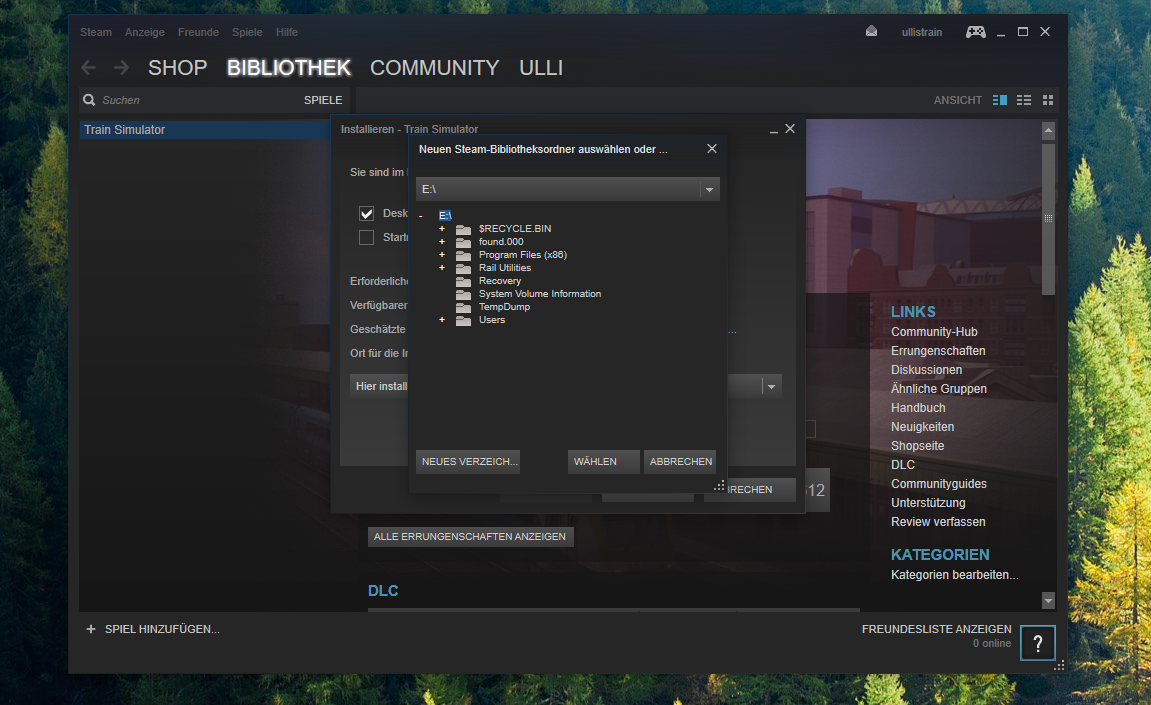
Task: Open the SPIELE filter label
Action: (323, 100)
